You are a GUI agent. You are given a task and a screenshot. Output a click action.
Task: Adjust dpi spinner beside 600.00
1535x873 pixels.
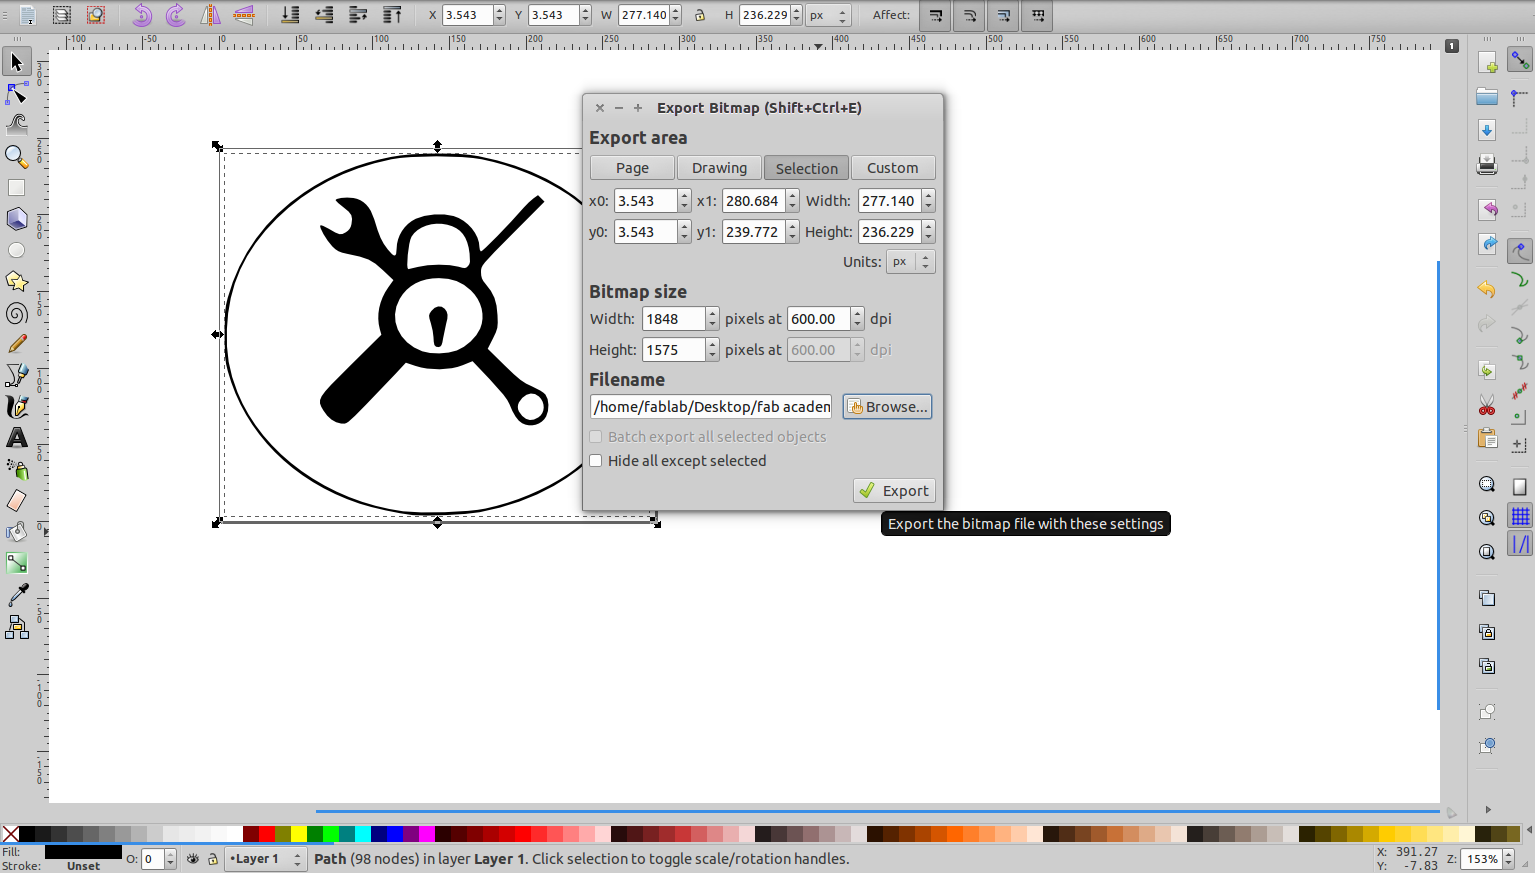click(x=857, y=319)
